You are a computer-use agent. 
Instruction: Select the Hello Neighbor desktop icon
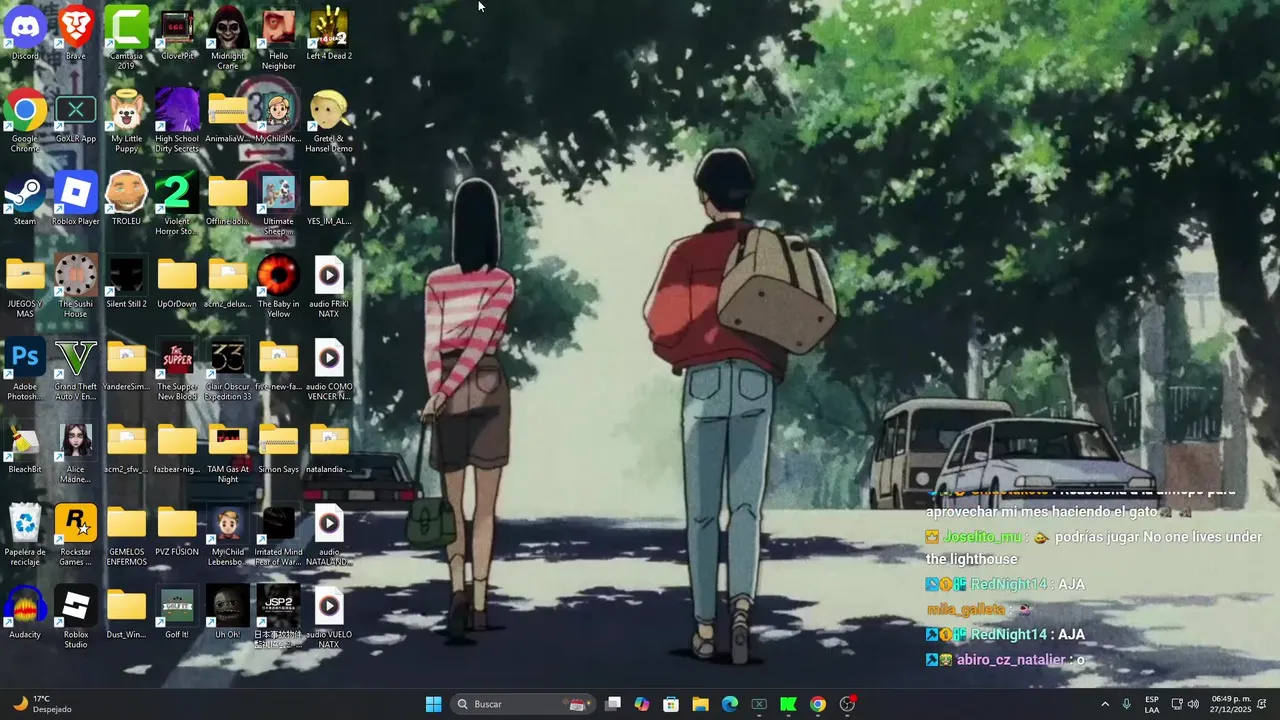click(x=278, y=38)
